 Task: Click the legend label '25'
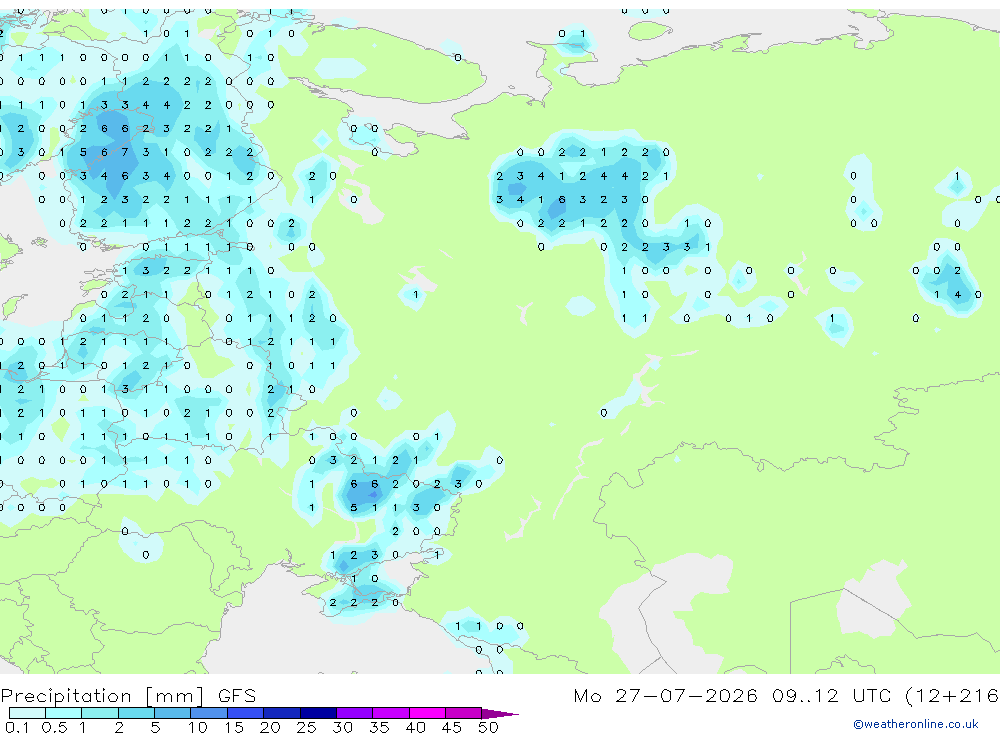[306, 727]
